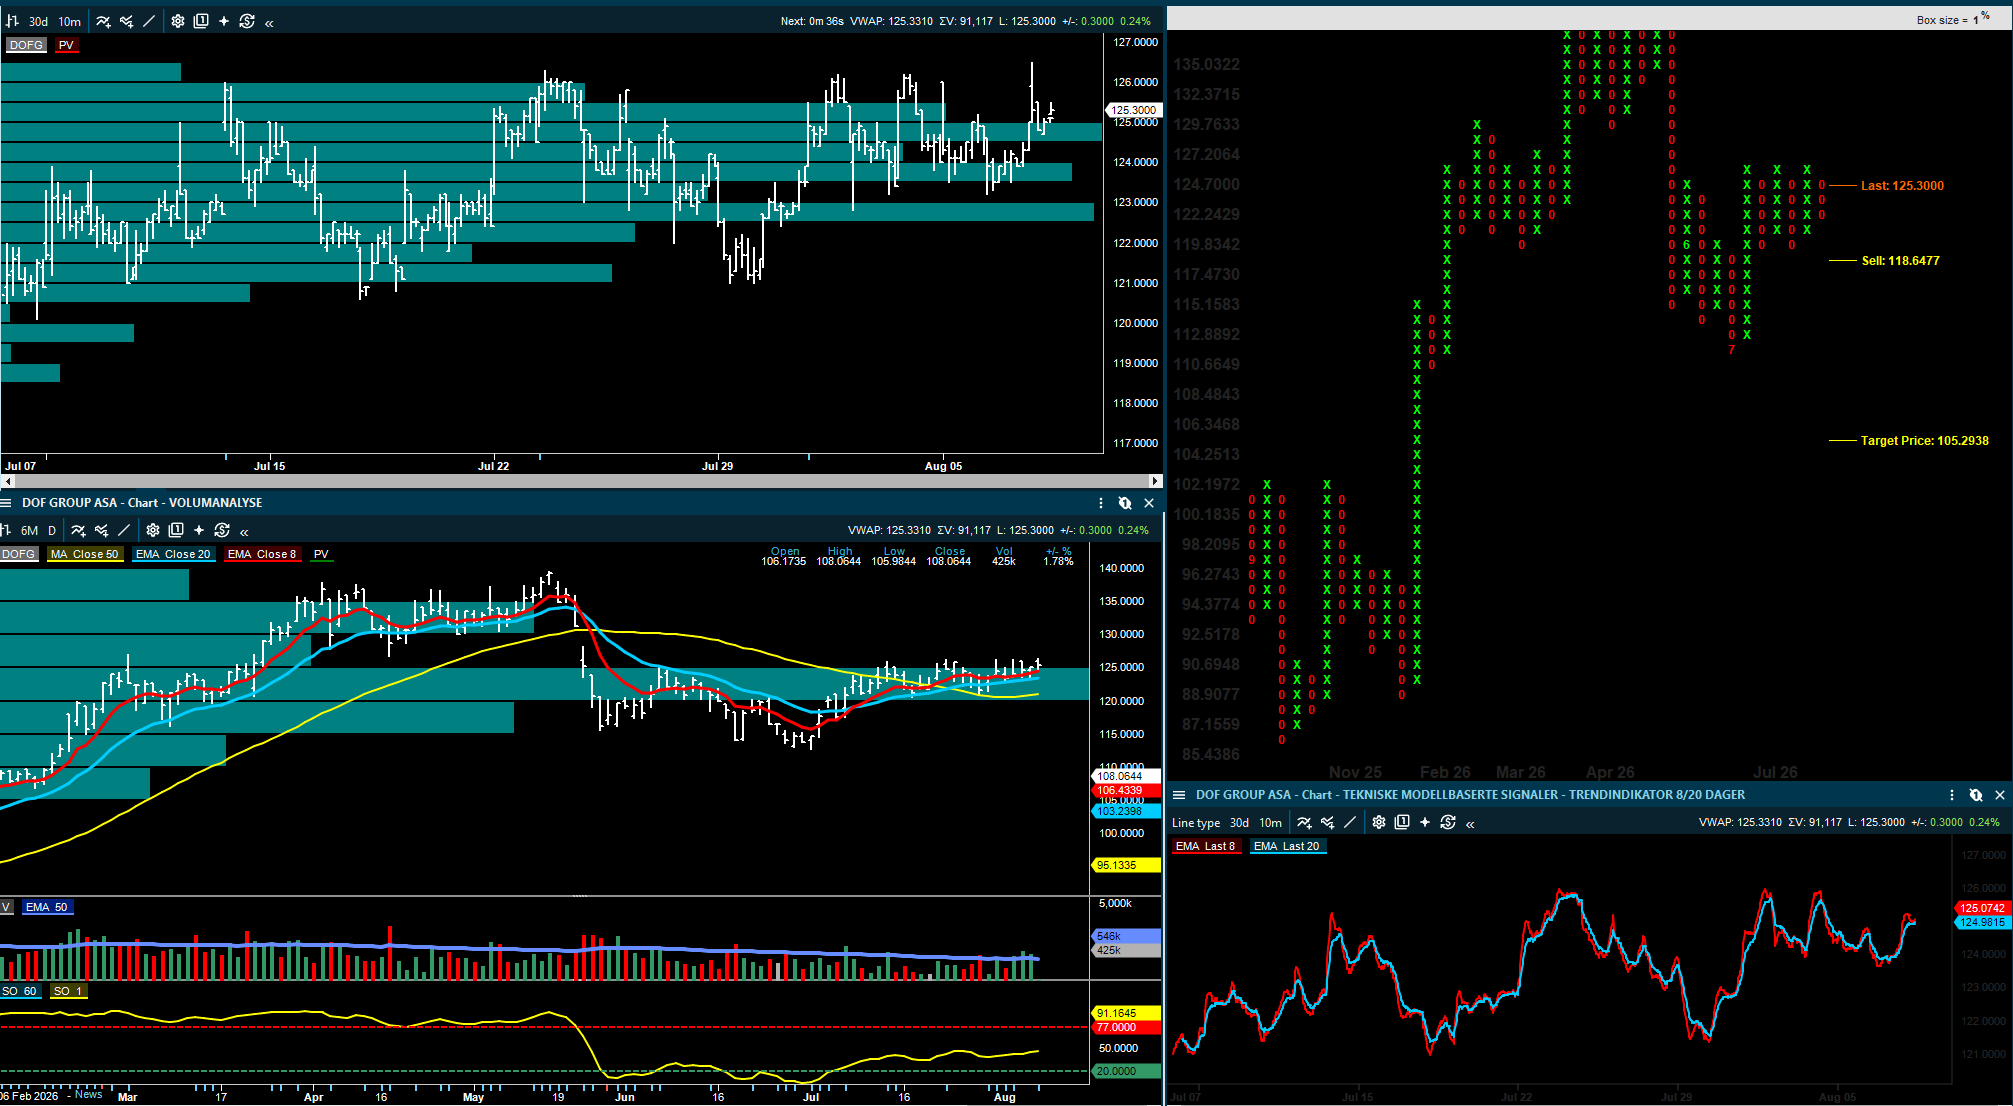Click the SO 60 stochastic label
The width and height of the screenshot is (2013, 1106).
point(19,991)
